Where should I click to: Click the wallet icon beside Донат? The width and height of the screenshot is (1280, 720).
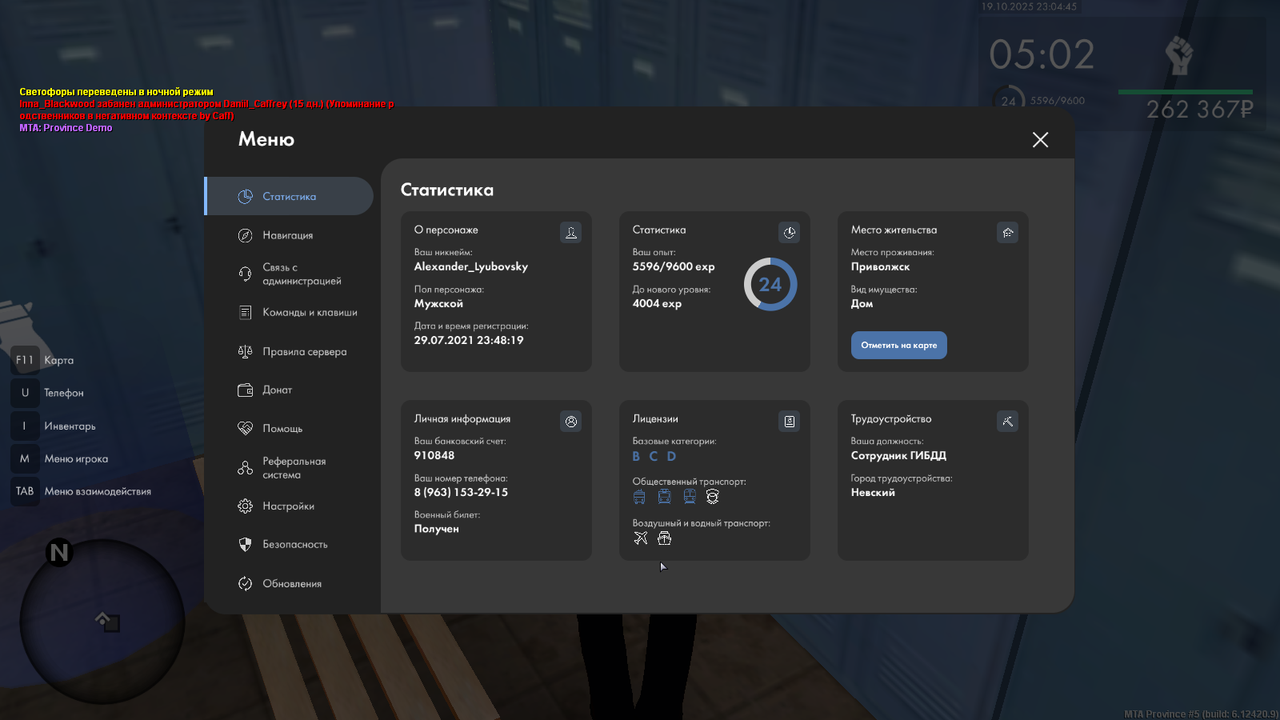[x=245, y=390]
